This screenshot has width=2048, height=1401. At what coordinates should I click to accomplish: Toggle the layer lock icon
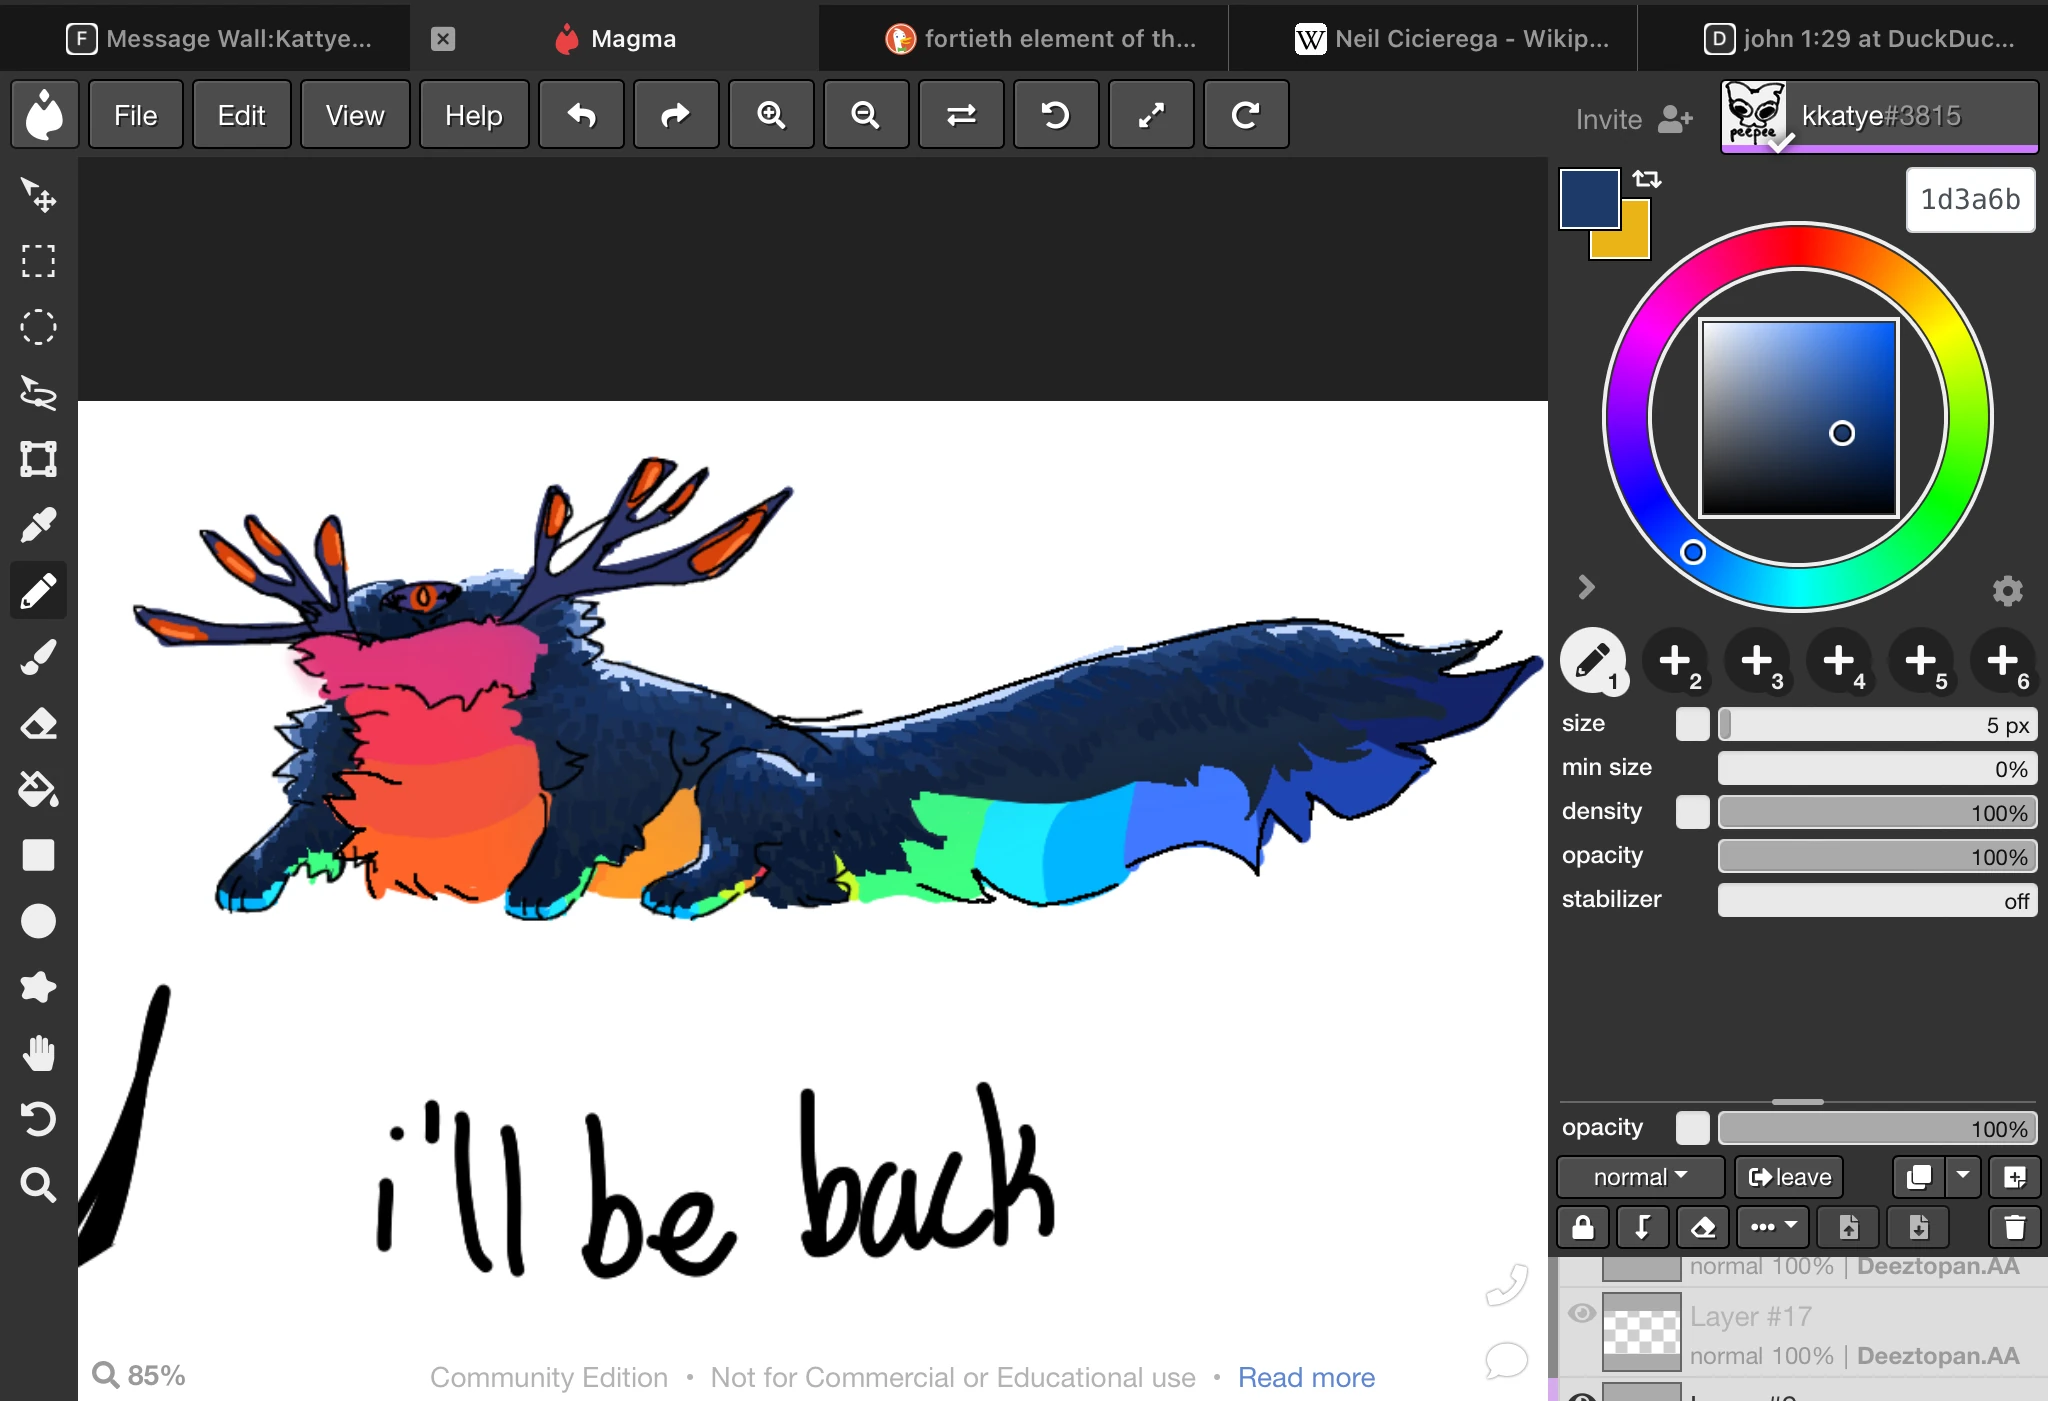[x=1581, y=1227]
